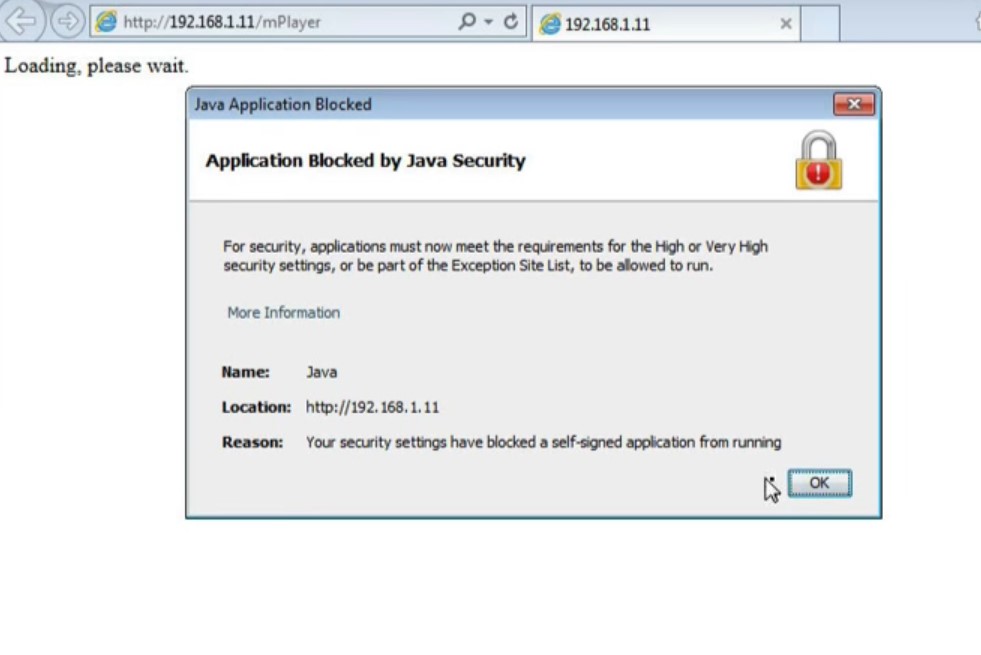Image resolution: width=981 pixels, height=655 pixels.
Task: Click the security requirements paragraph text
Action: [x=496, y=256]
